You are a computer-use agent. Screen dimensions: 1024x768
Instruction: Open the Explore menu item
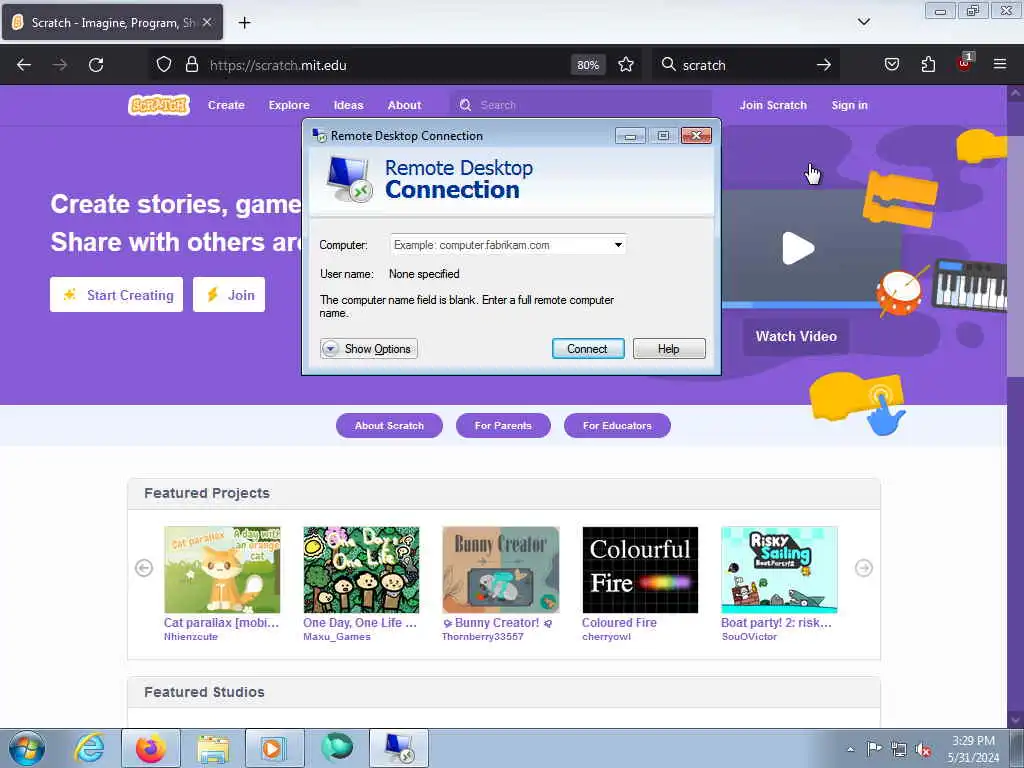click(289, 105)
